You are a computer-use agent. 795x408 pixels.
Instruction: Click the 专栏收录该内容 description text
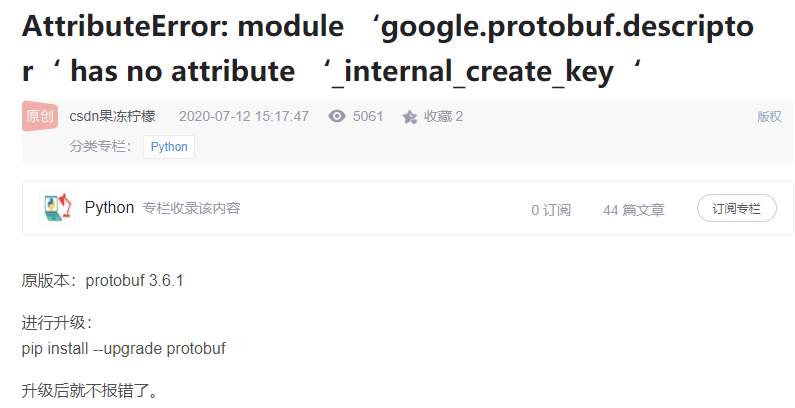pyautogui.click(x=191, y=209)
